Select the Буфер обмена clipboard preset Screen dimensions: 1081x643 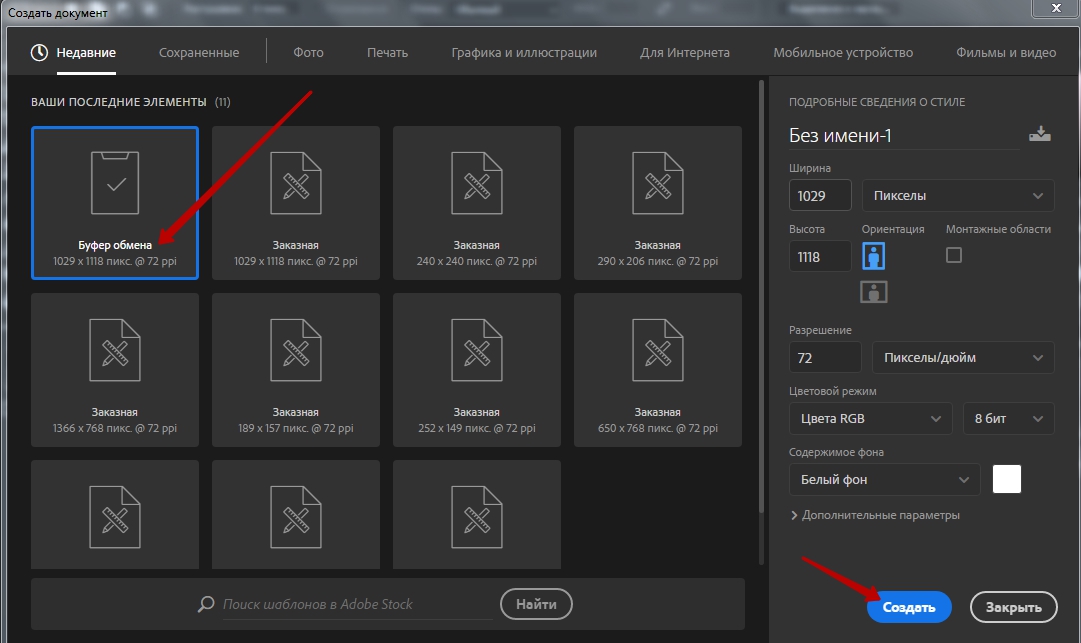click(115, 202)
